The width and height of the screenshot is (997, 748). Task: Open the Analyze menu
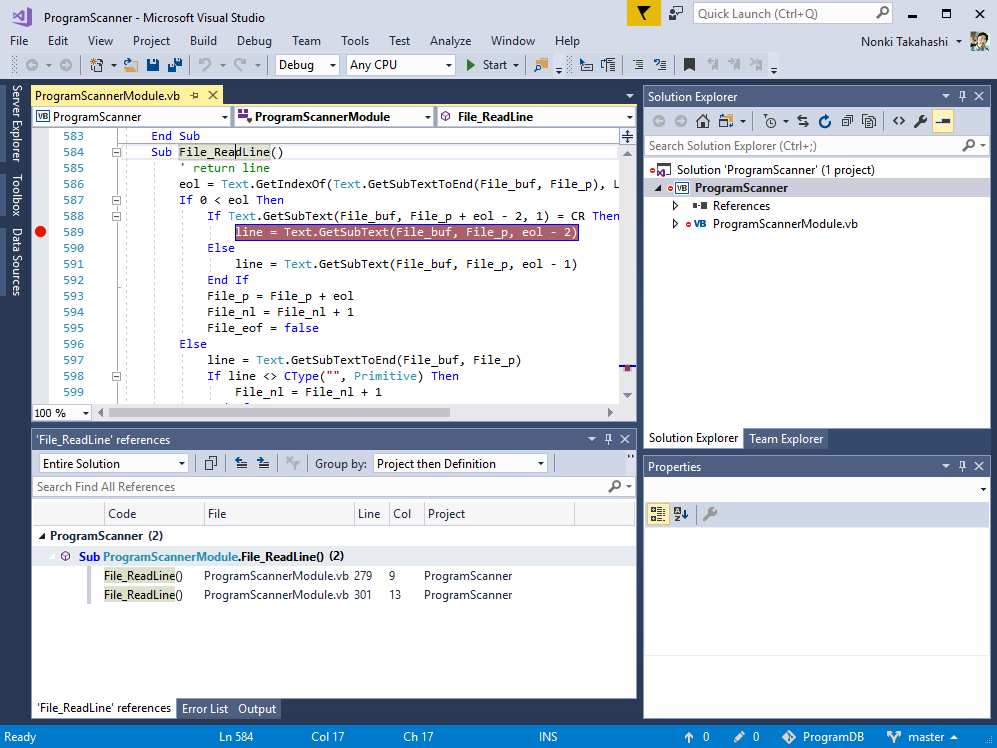(x=450, y=41)
